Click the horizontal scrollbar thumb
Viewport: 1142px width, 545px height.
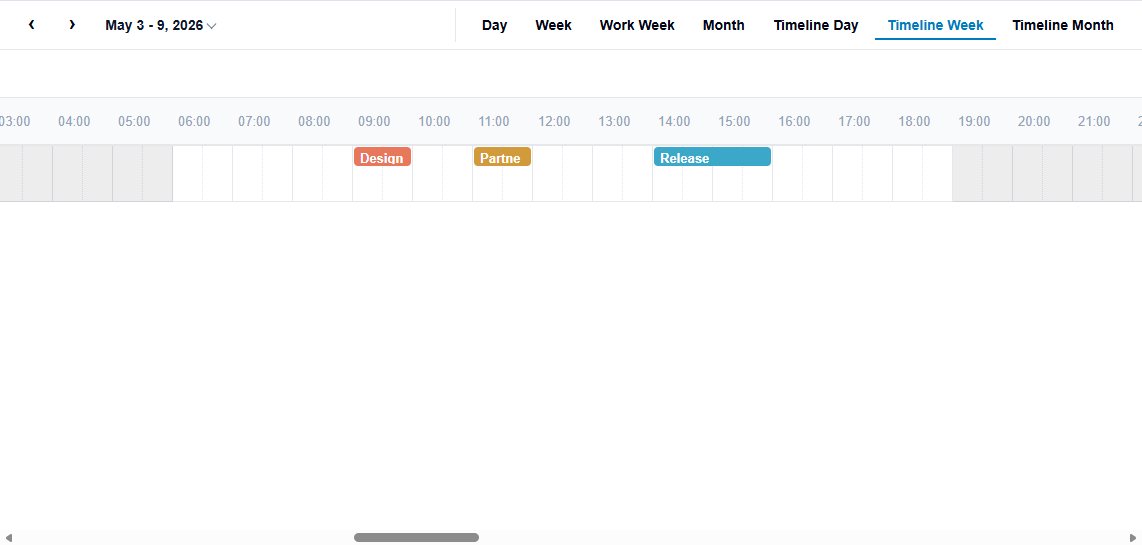[x=417, y=538]
